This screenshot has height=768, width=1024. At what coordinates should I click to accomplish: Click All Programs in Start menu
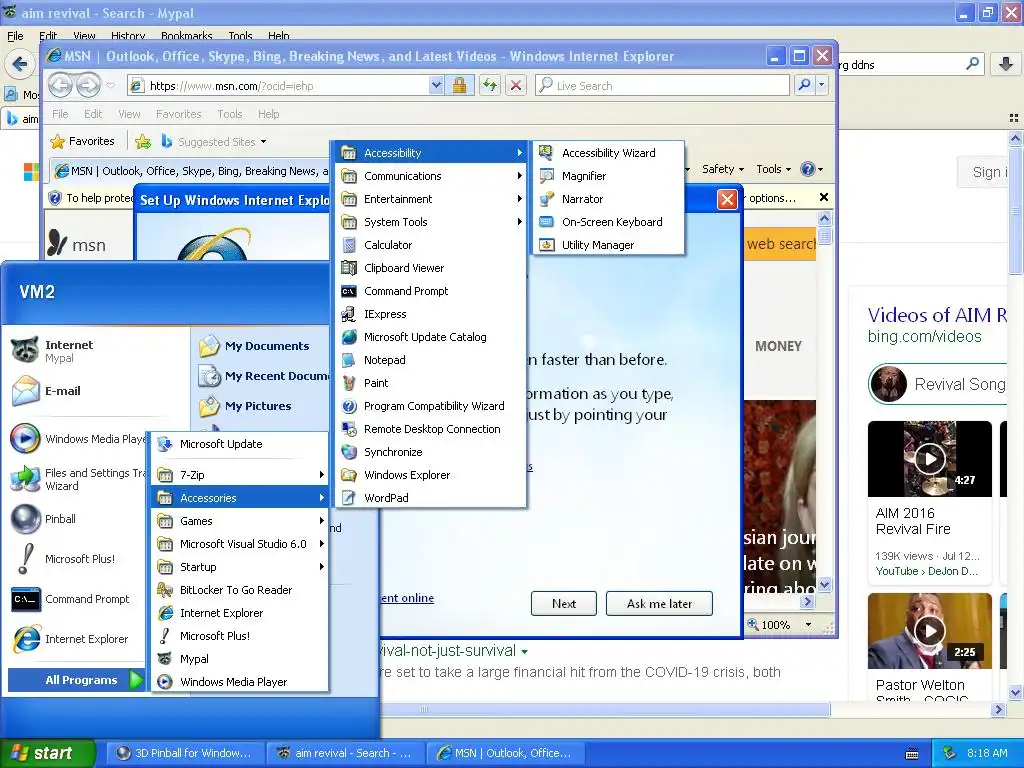pos(76,680)
